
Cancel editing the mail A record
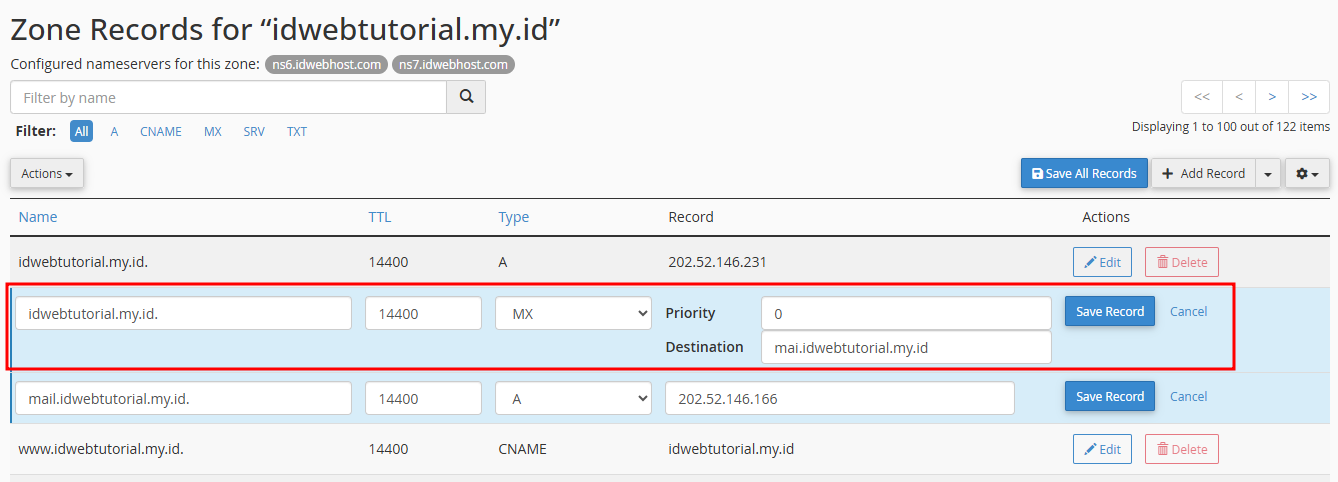tap(1189, 396)
